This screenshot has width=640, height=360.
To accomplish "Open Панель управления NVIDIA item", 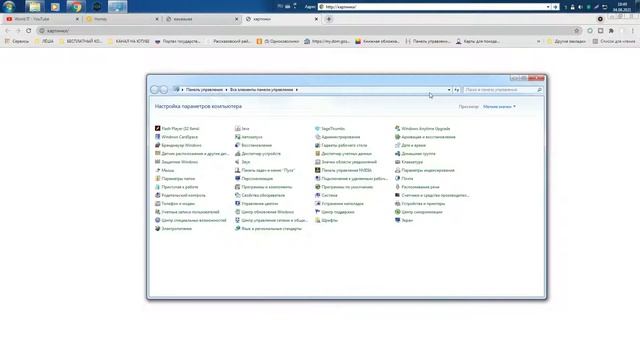I will [x=343, y=170].
